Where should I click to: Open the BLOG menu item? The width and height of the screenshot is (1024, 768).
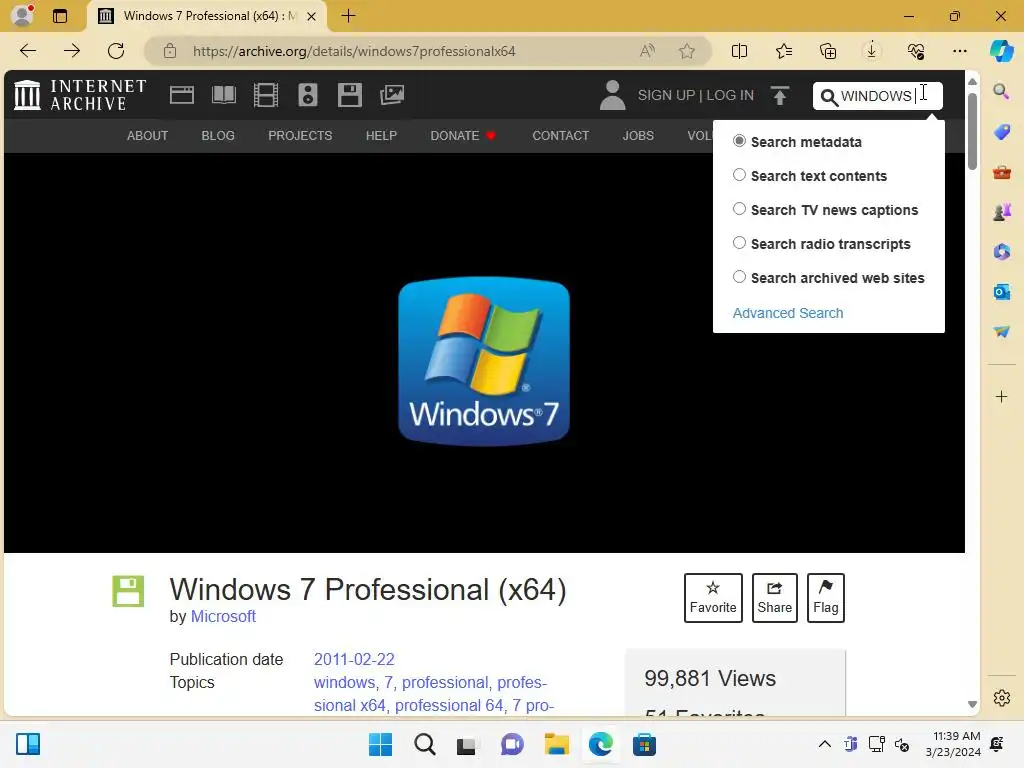(x=217, y=136)
